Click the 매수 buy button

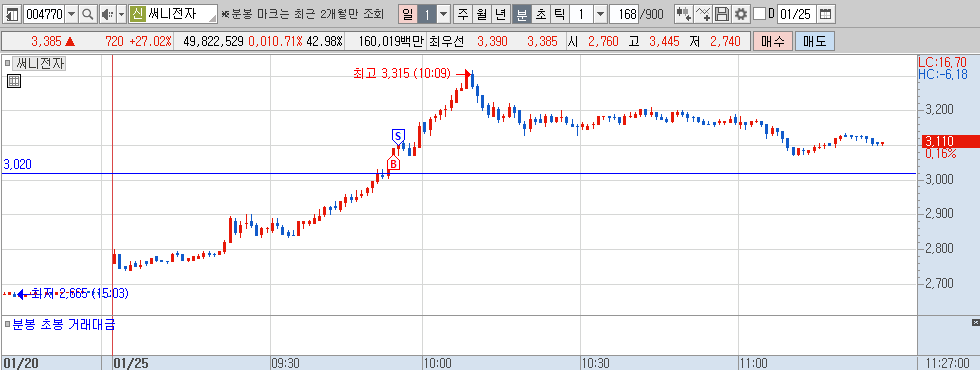(773, 42)
